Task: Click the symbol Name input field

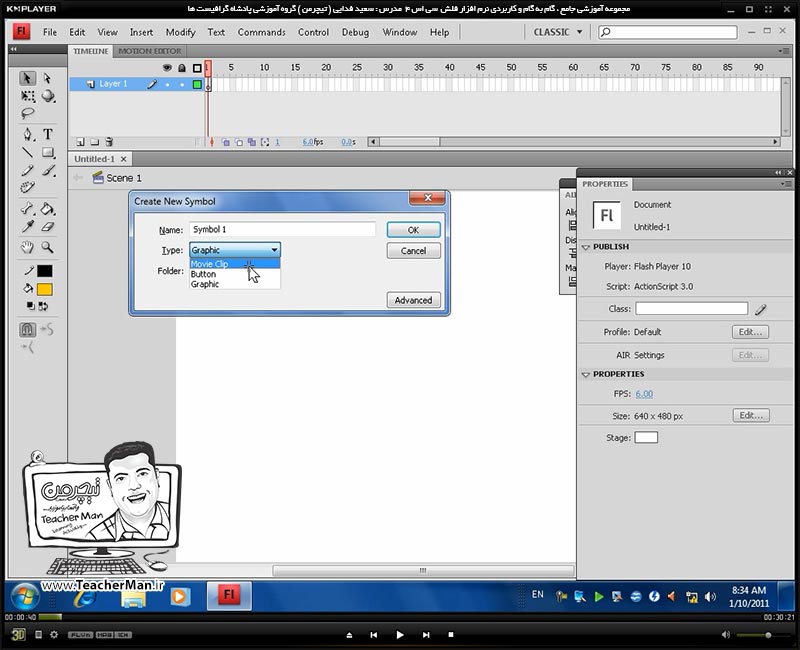Action: point(282,230)
